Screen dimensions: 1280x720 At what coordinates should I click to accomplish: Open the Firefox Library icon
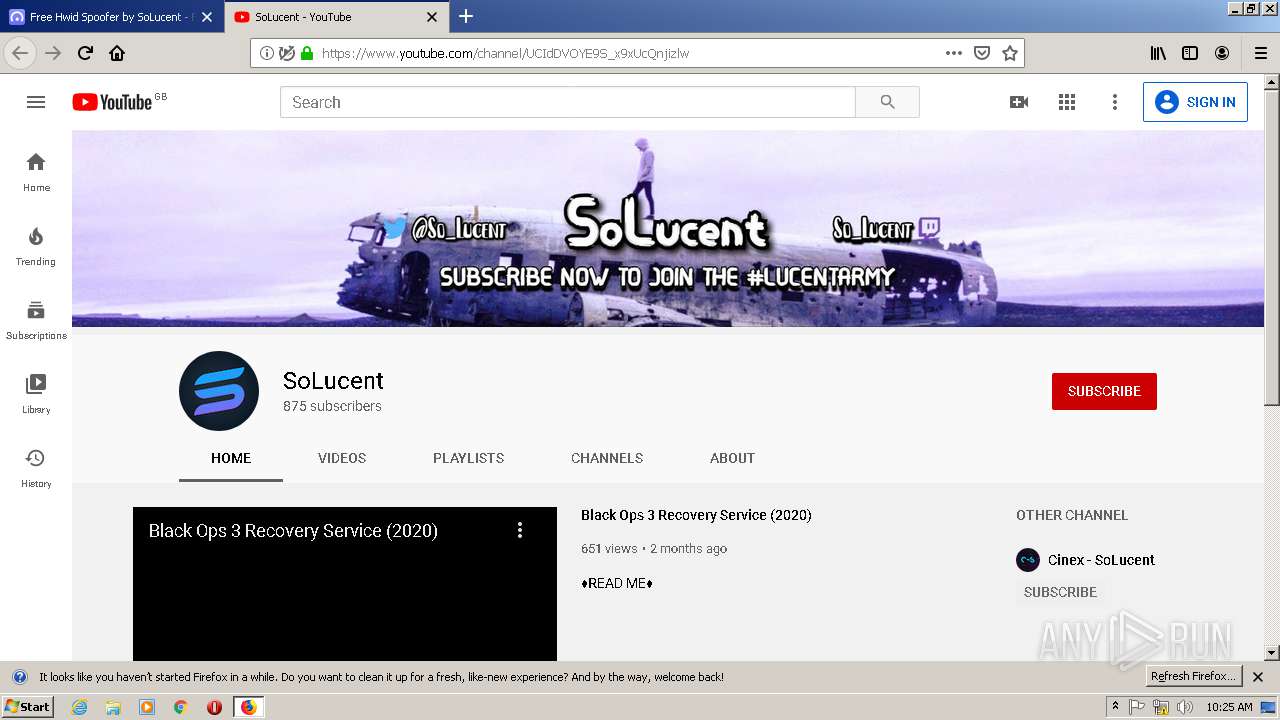(x=1158, y=53)
